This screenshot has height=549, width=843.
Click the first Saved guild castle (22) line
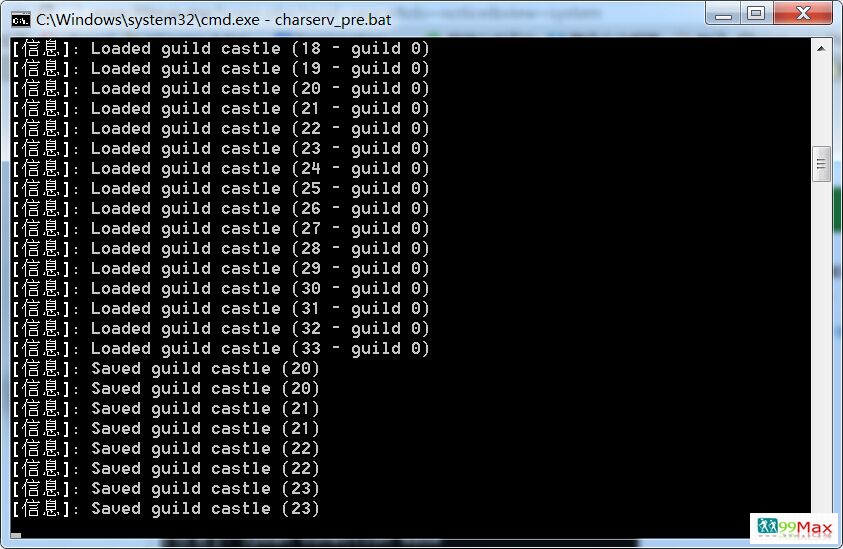tap(166, 449)
